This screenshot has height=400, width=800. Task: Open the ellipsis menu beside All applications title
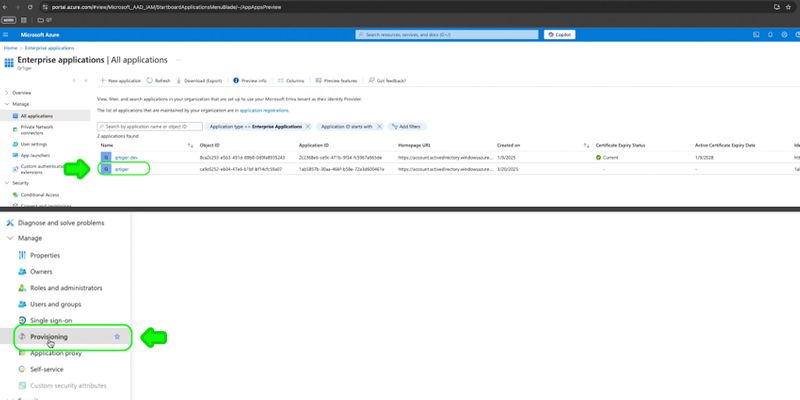click(x=179, y=60)
